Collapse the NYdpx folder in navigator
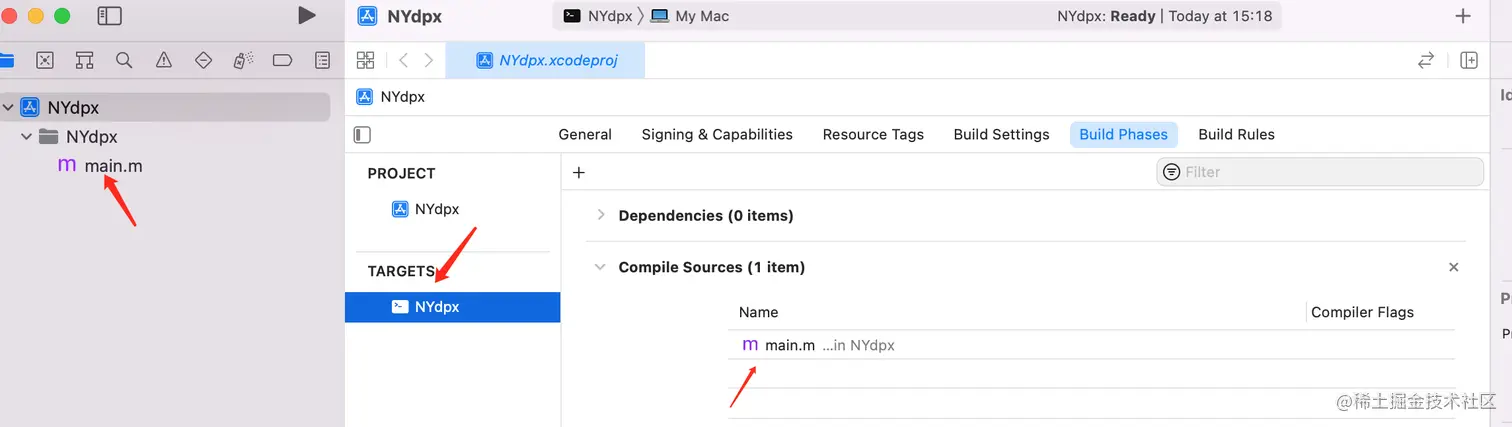 [27, 137]
